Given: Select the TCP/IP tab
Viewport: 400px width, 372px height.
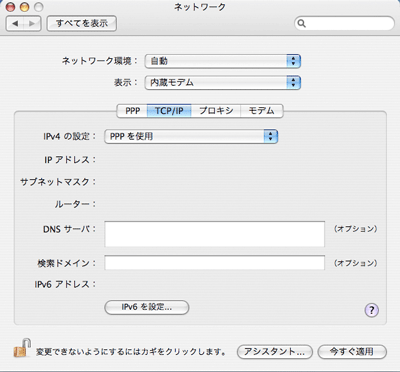Looking at the screenshot, I should pyautogui.click(x=169, y=111).
